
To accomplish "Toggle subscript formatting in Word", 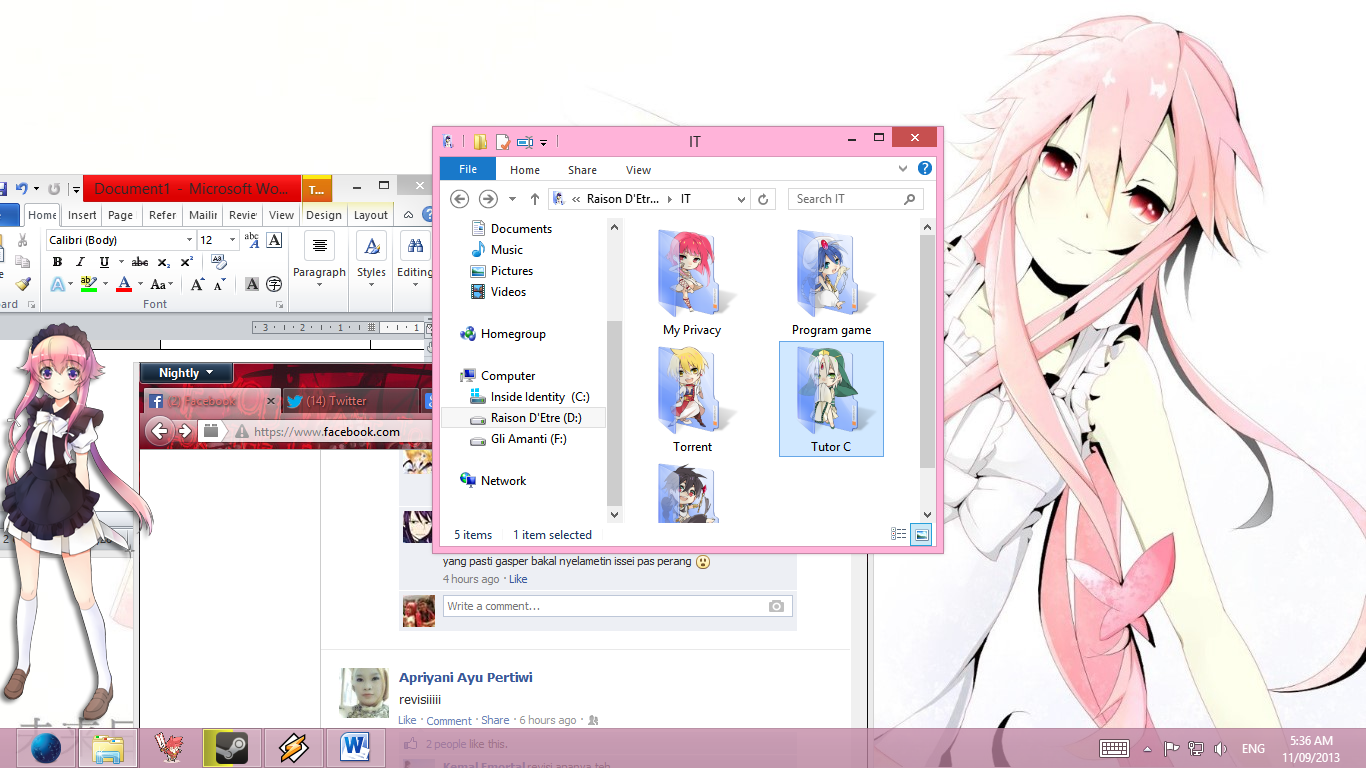I will point(164,262).
